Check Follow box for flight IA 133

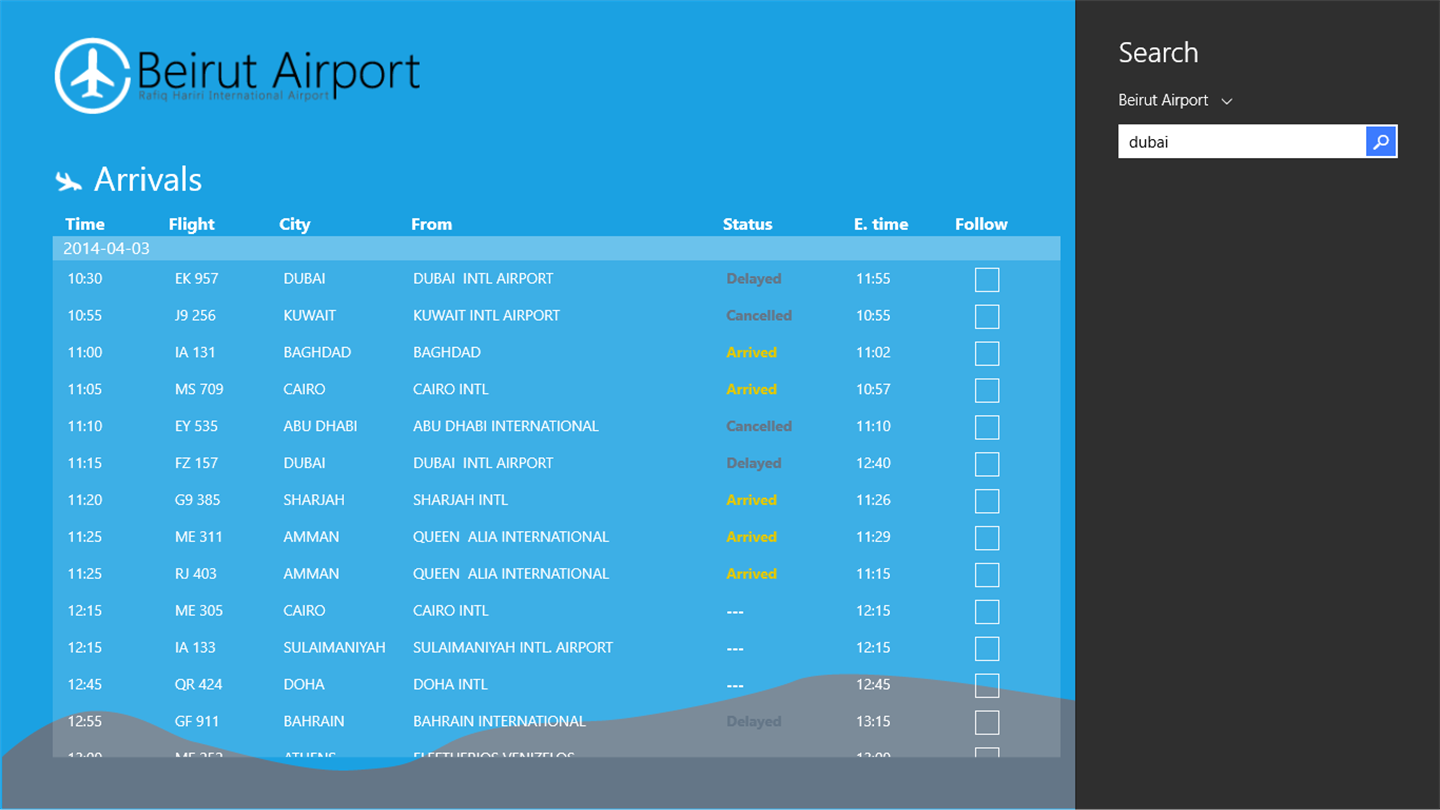987,649
